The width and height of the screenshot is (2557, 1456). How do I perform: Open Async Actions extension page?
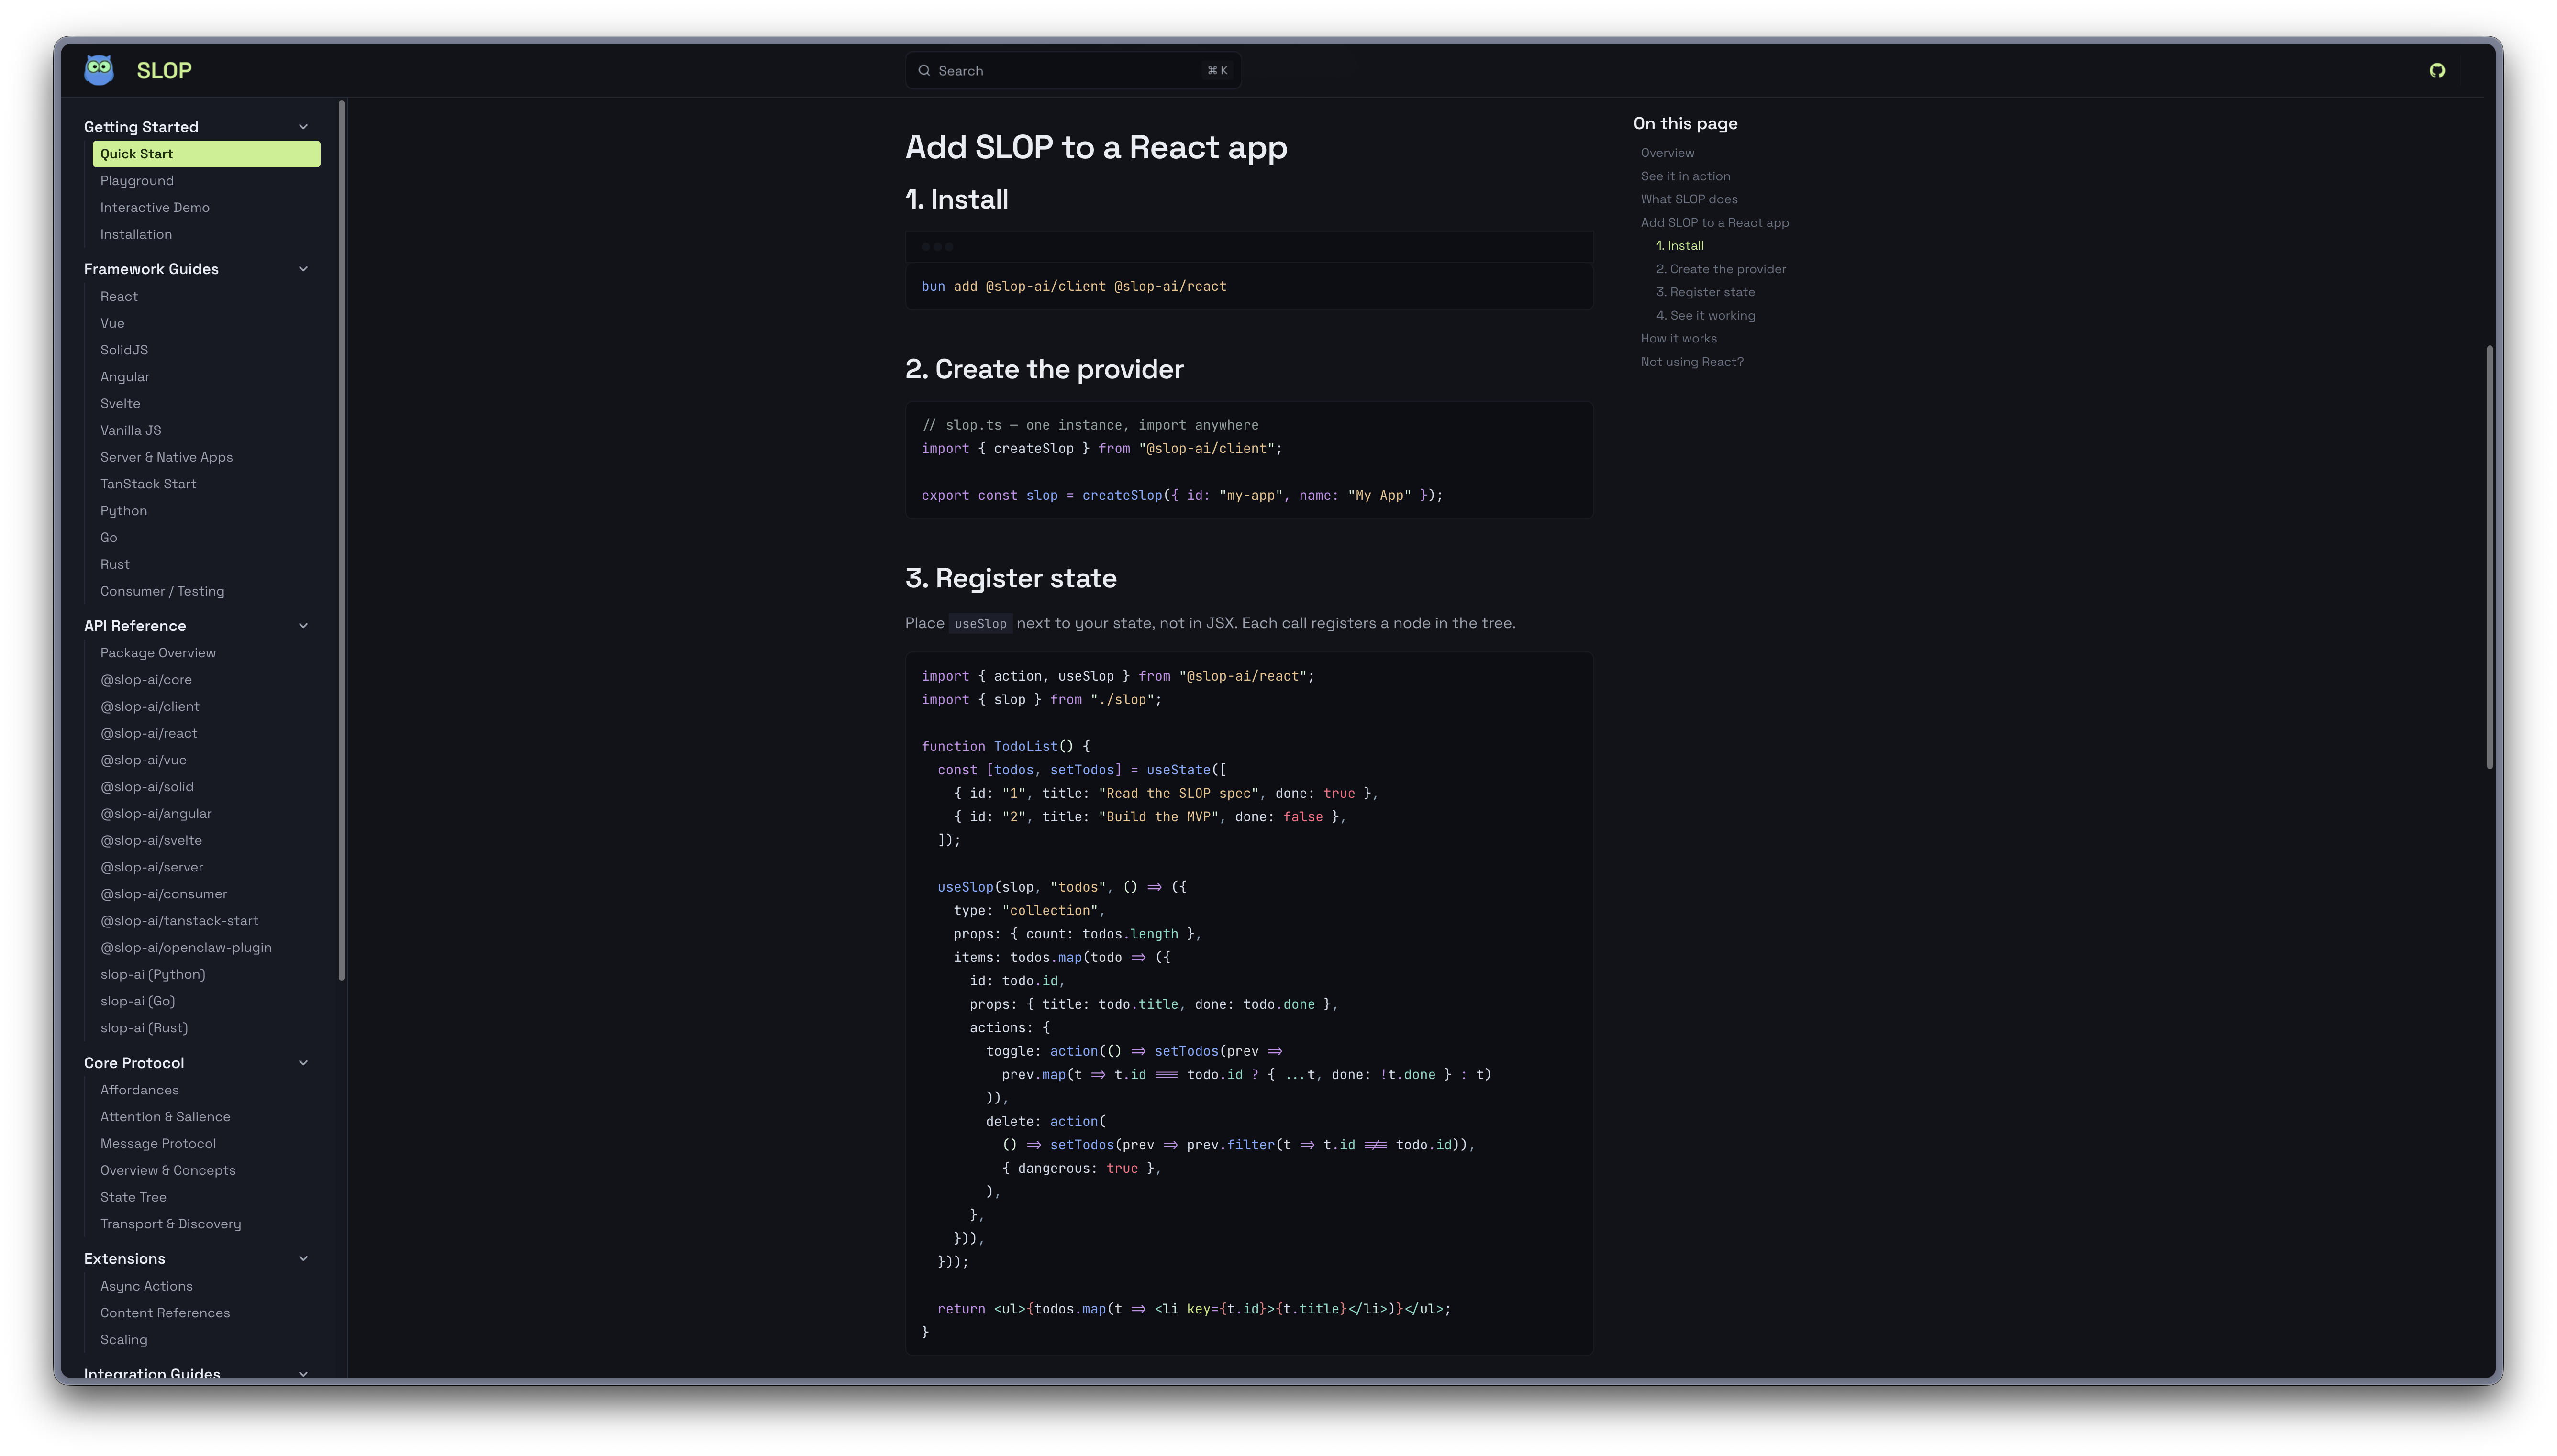146,1287
